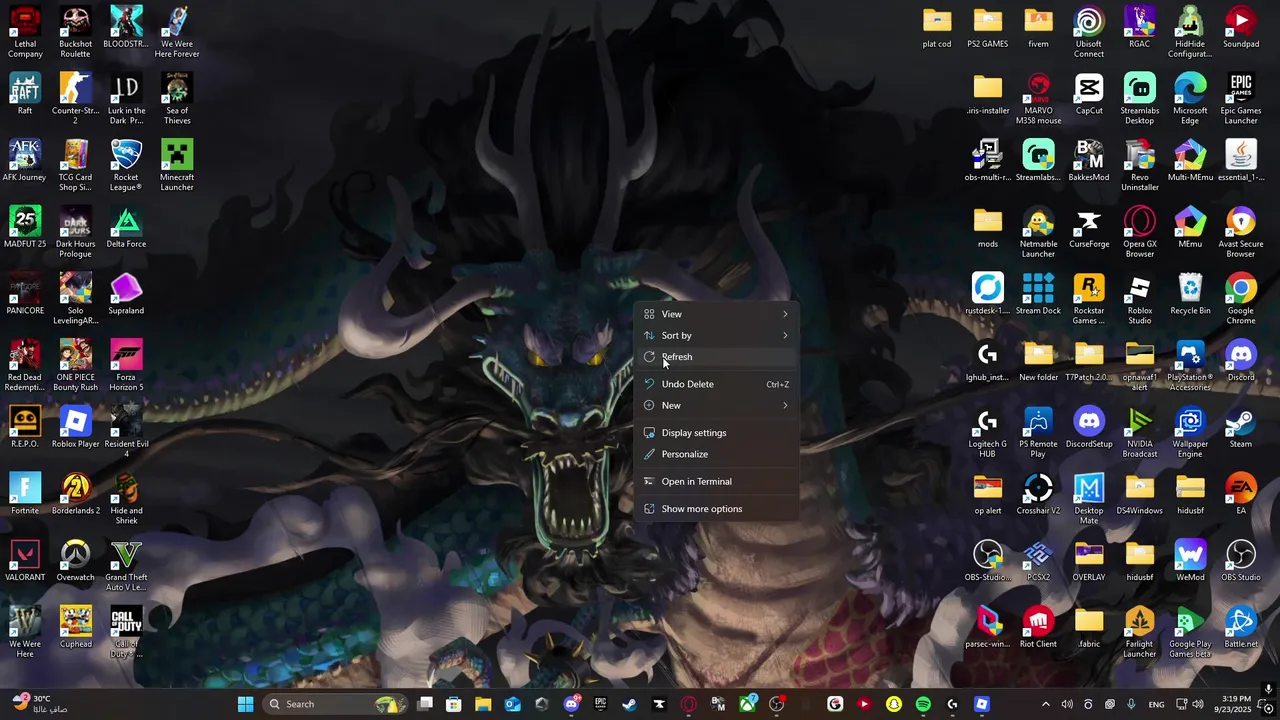This screenshot has height=720, width=1280.
Task: Select the Forza Horizon 5 icon
Action: coord(126,366)
